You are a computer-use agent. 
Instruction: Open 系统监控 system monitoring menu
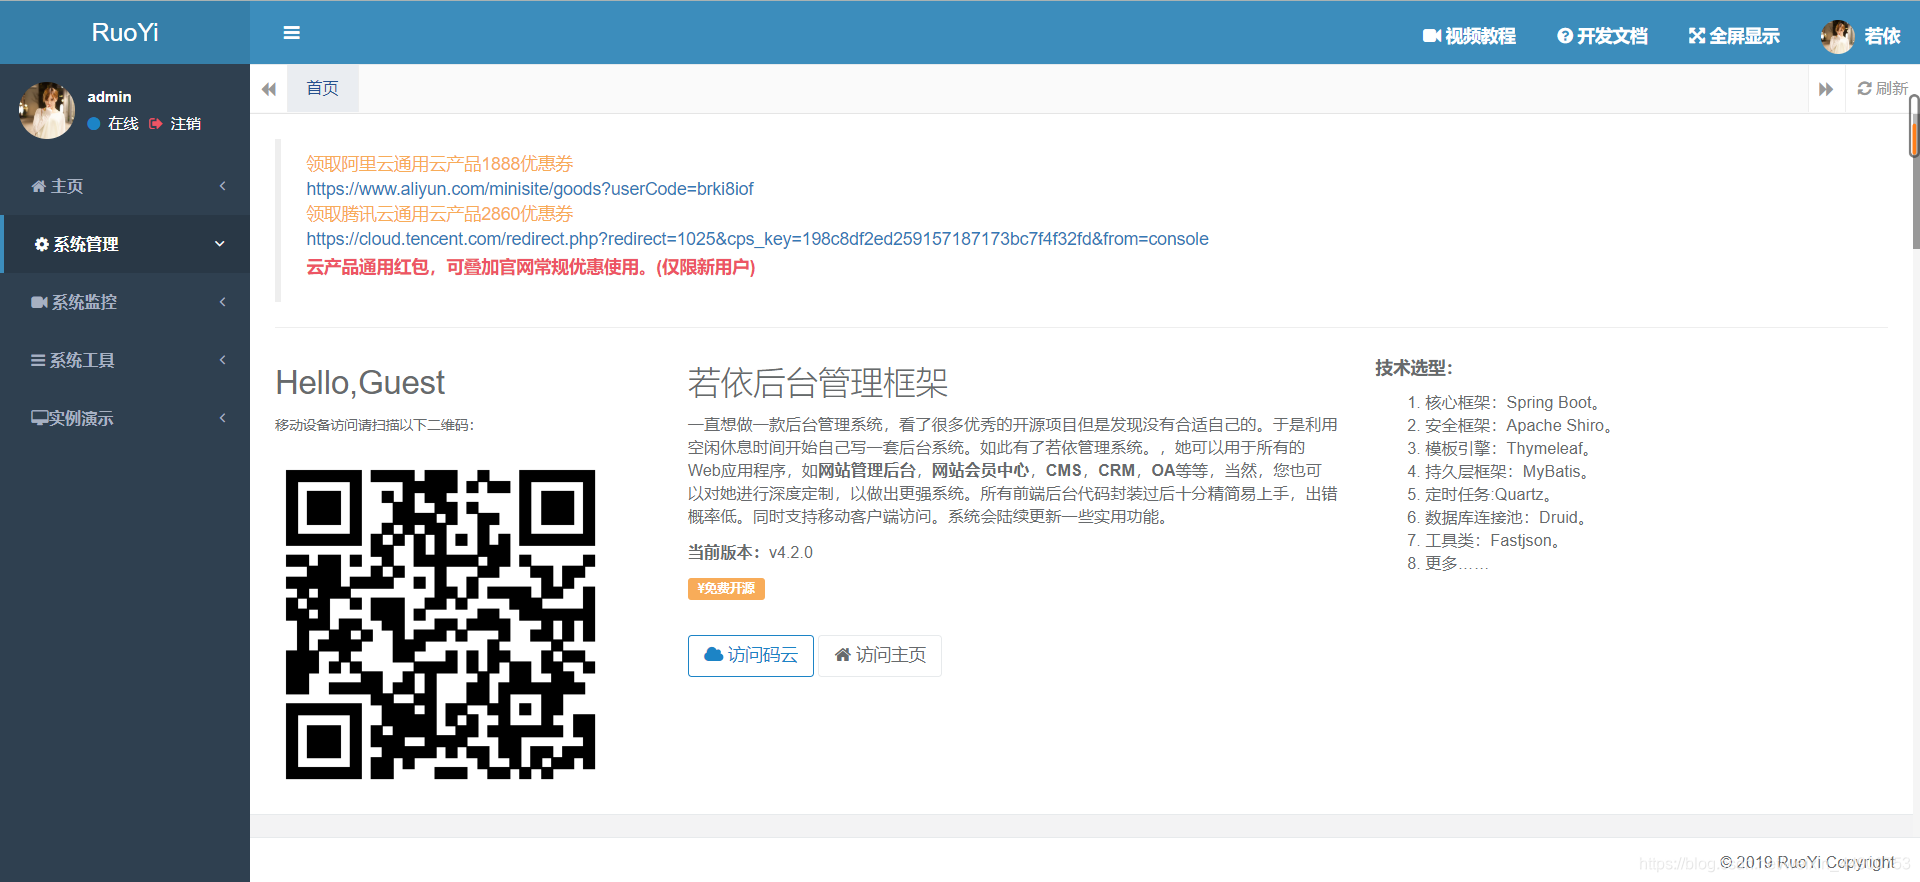click(125, 302)
